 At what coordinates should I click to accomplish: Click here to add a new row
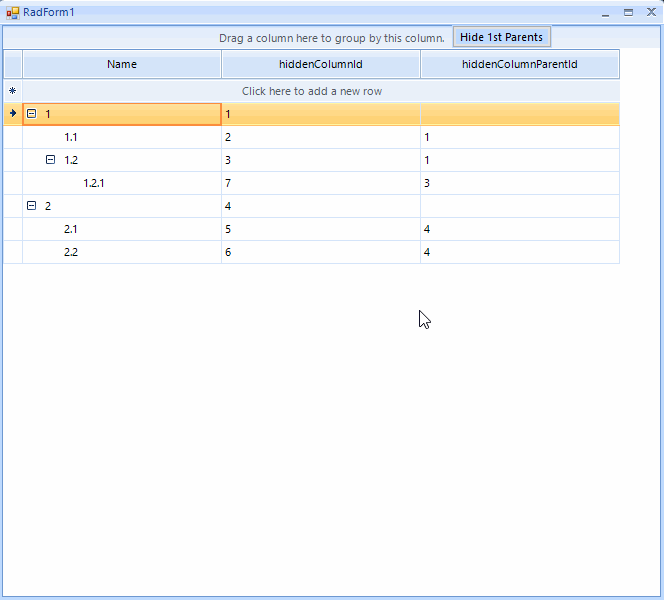click(312, 91)
